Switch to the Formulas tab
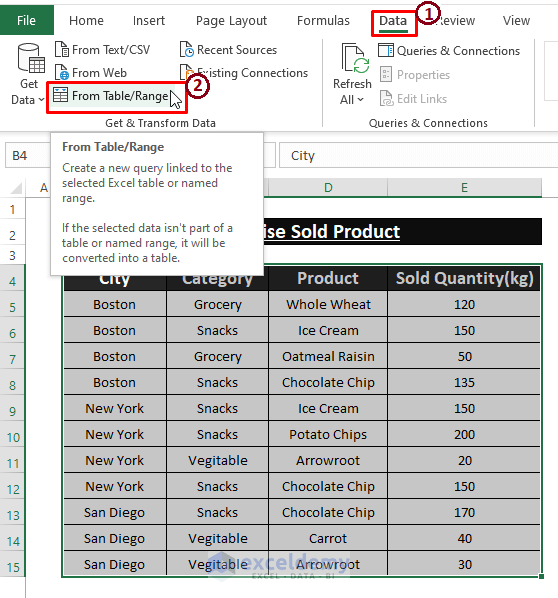This screenshot has width=558, height=598. 323,20
